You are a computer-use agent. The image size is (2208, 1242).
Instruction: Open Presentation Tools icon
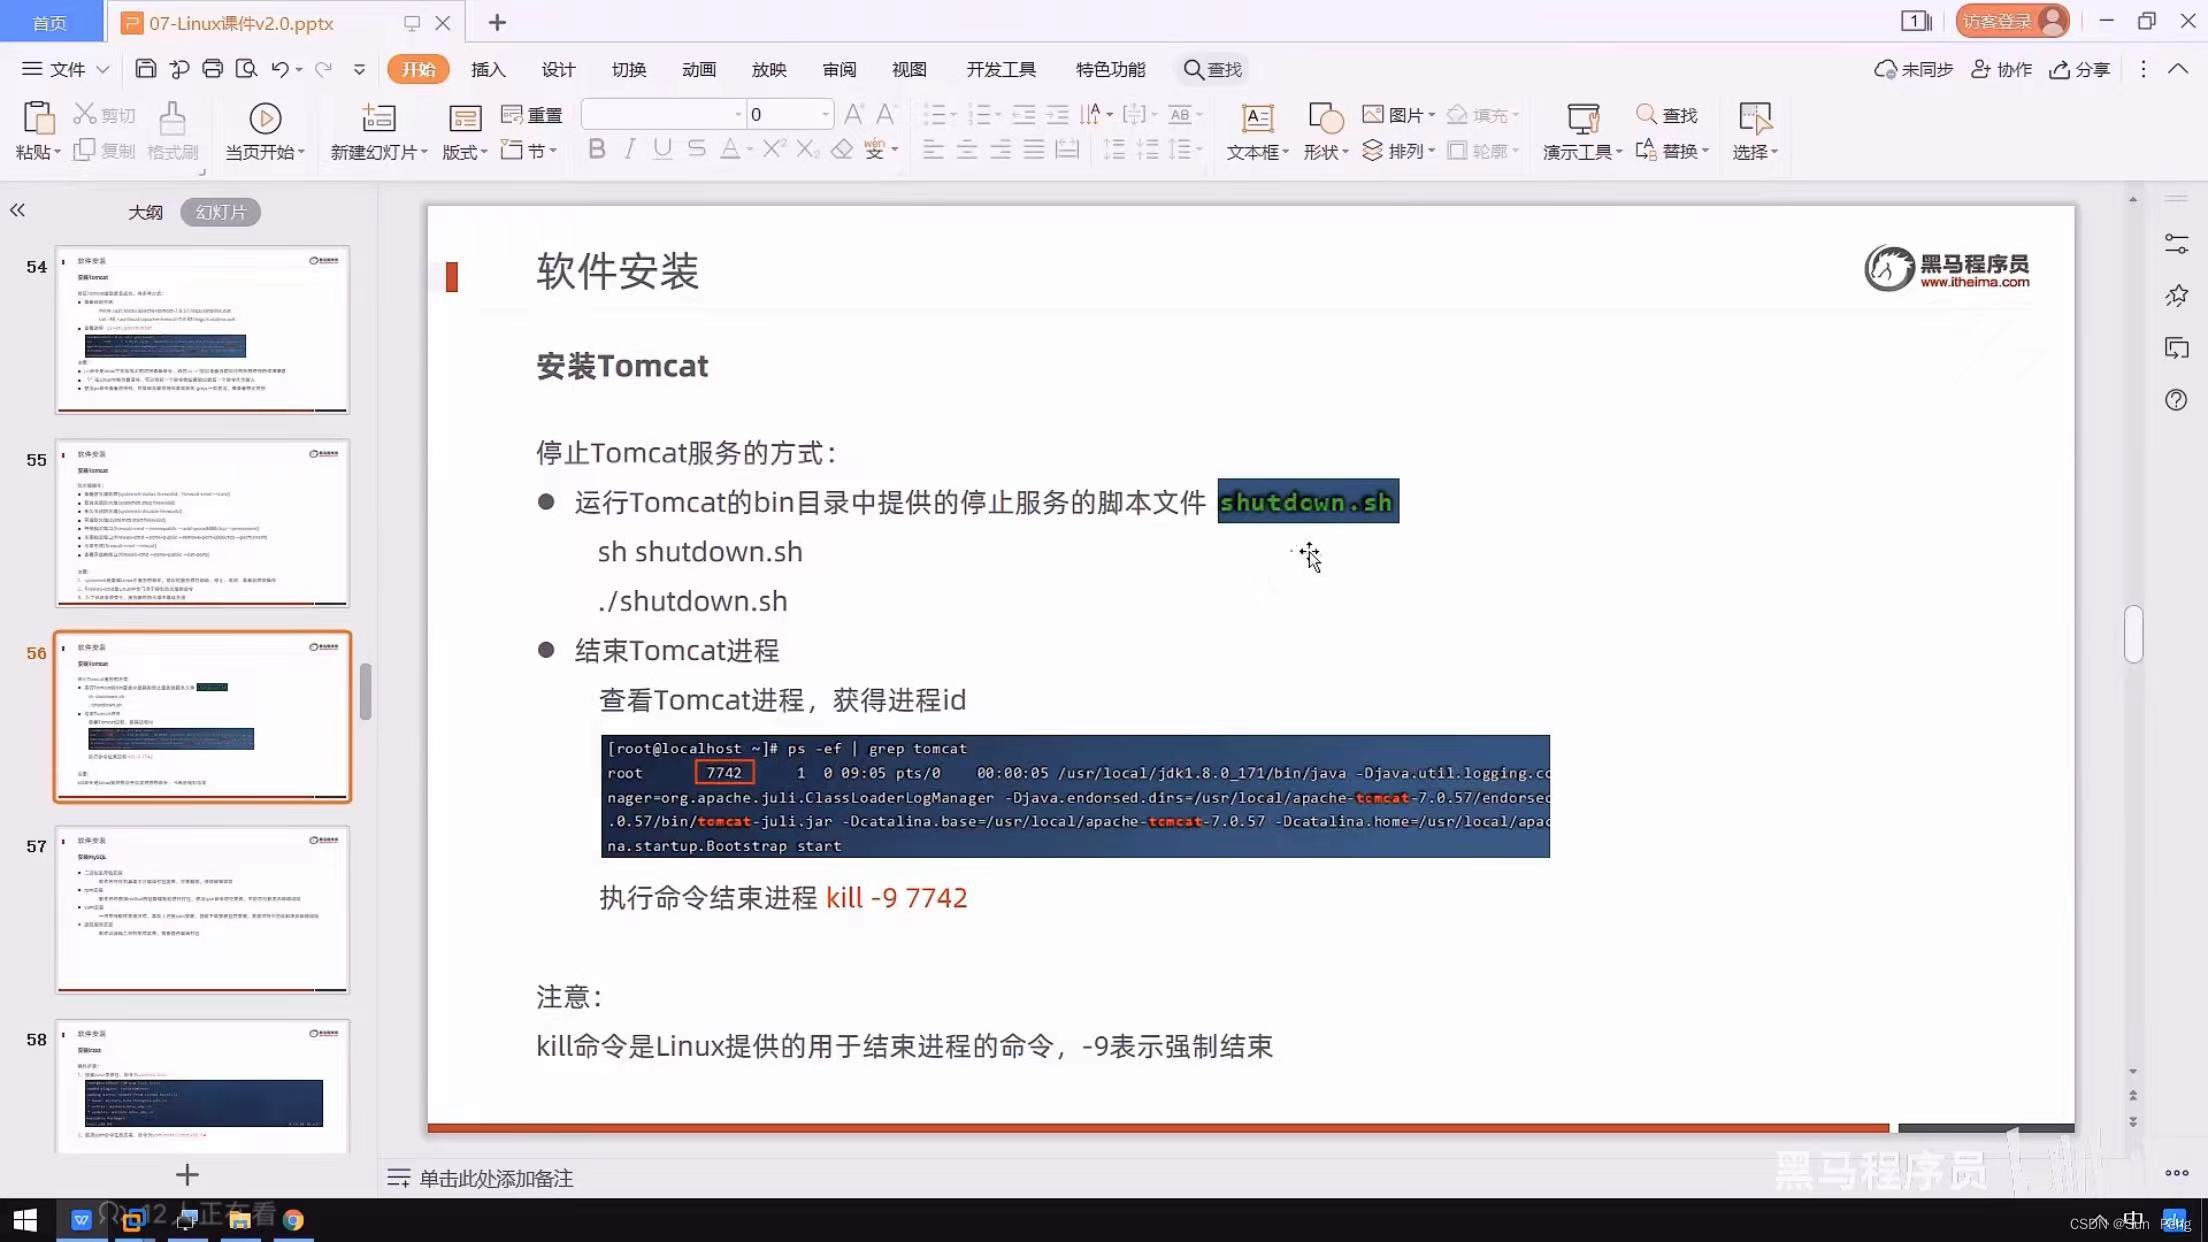(x=1583, y=118)
